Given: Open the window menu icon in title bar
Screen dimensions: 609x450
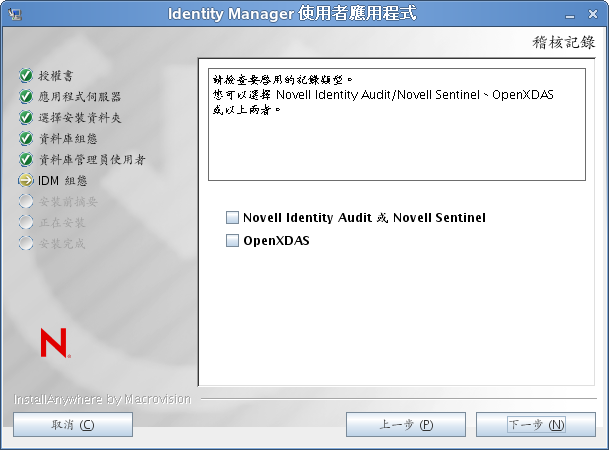Looking at the screenshot, I should click(x=13, y=13).
